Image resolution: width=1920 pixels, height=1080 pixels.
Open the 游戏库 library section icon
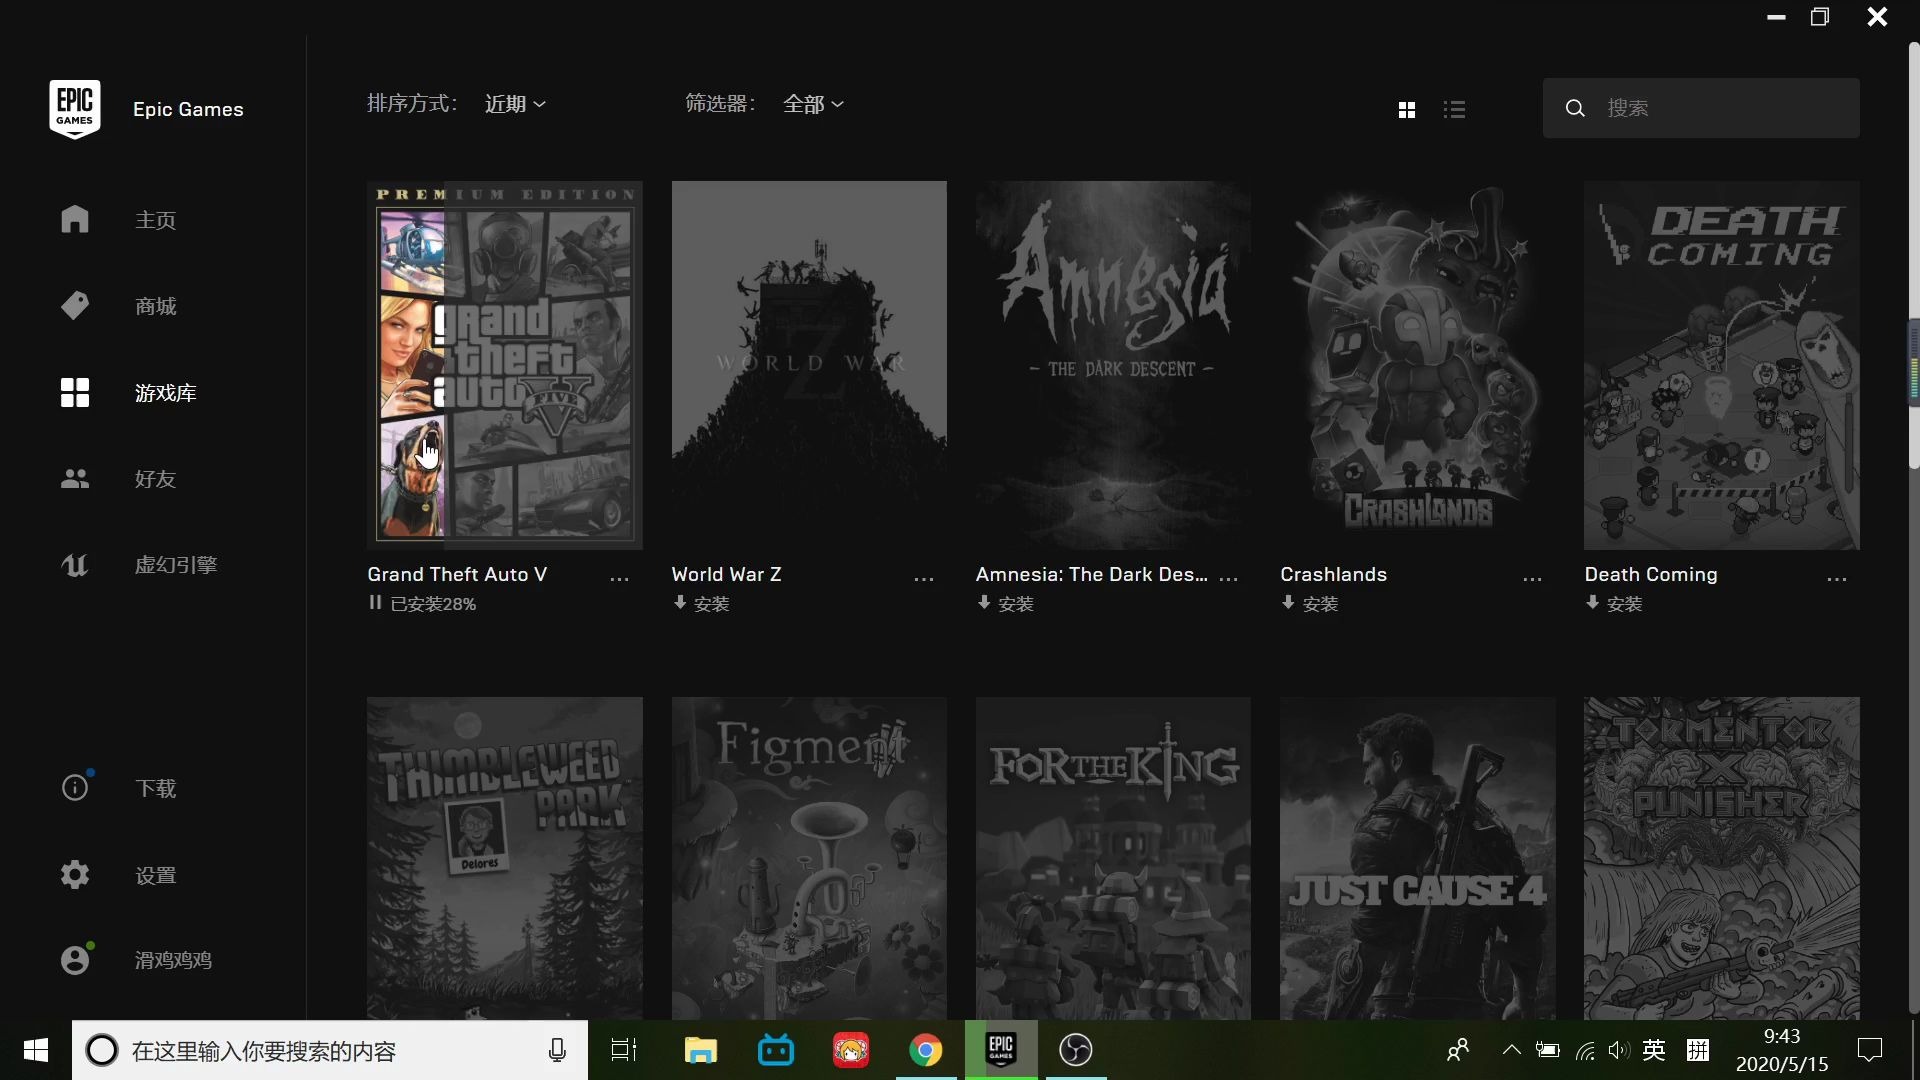click(x=75, y=392)
